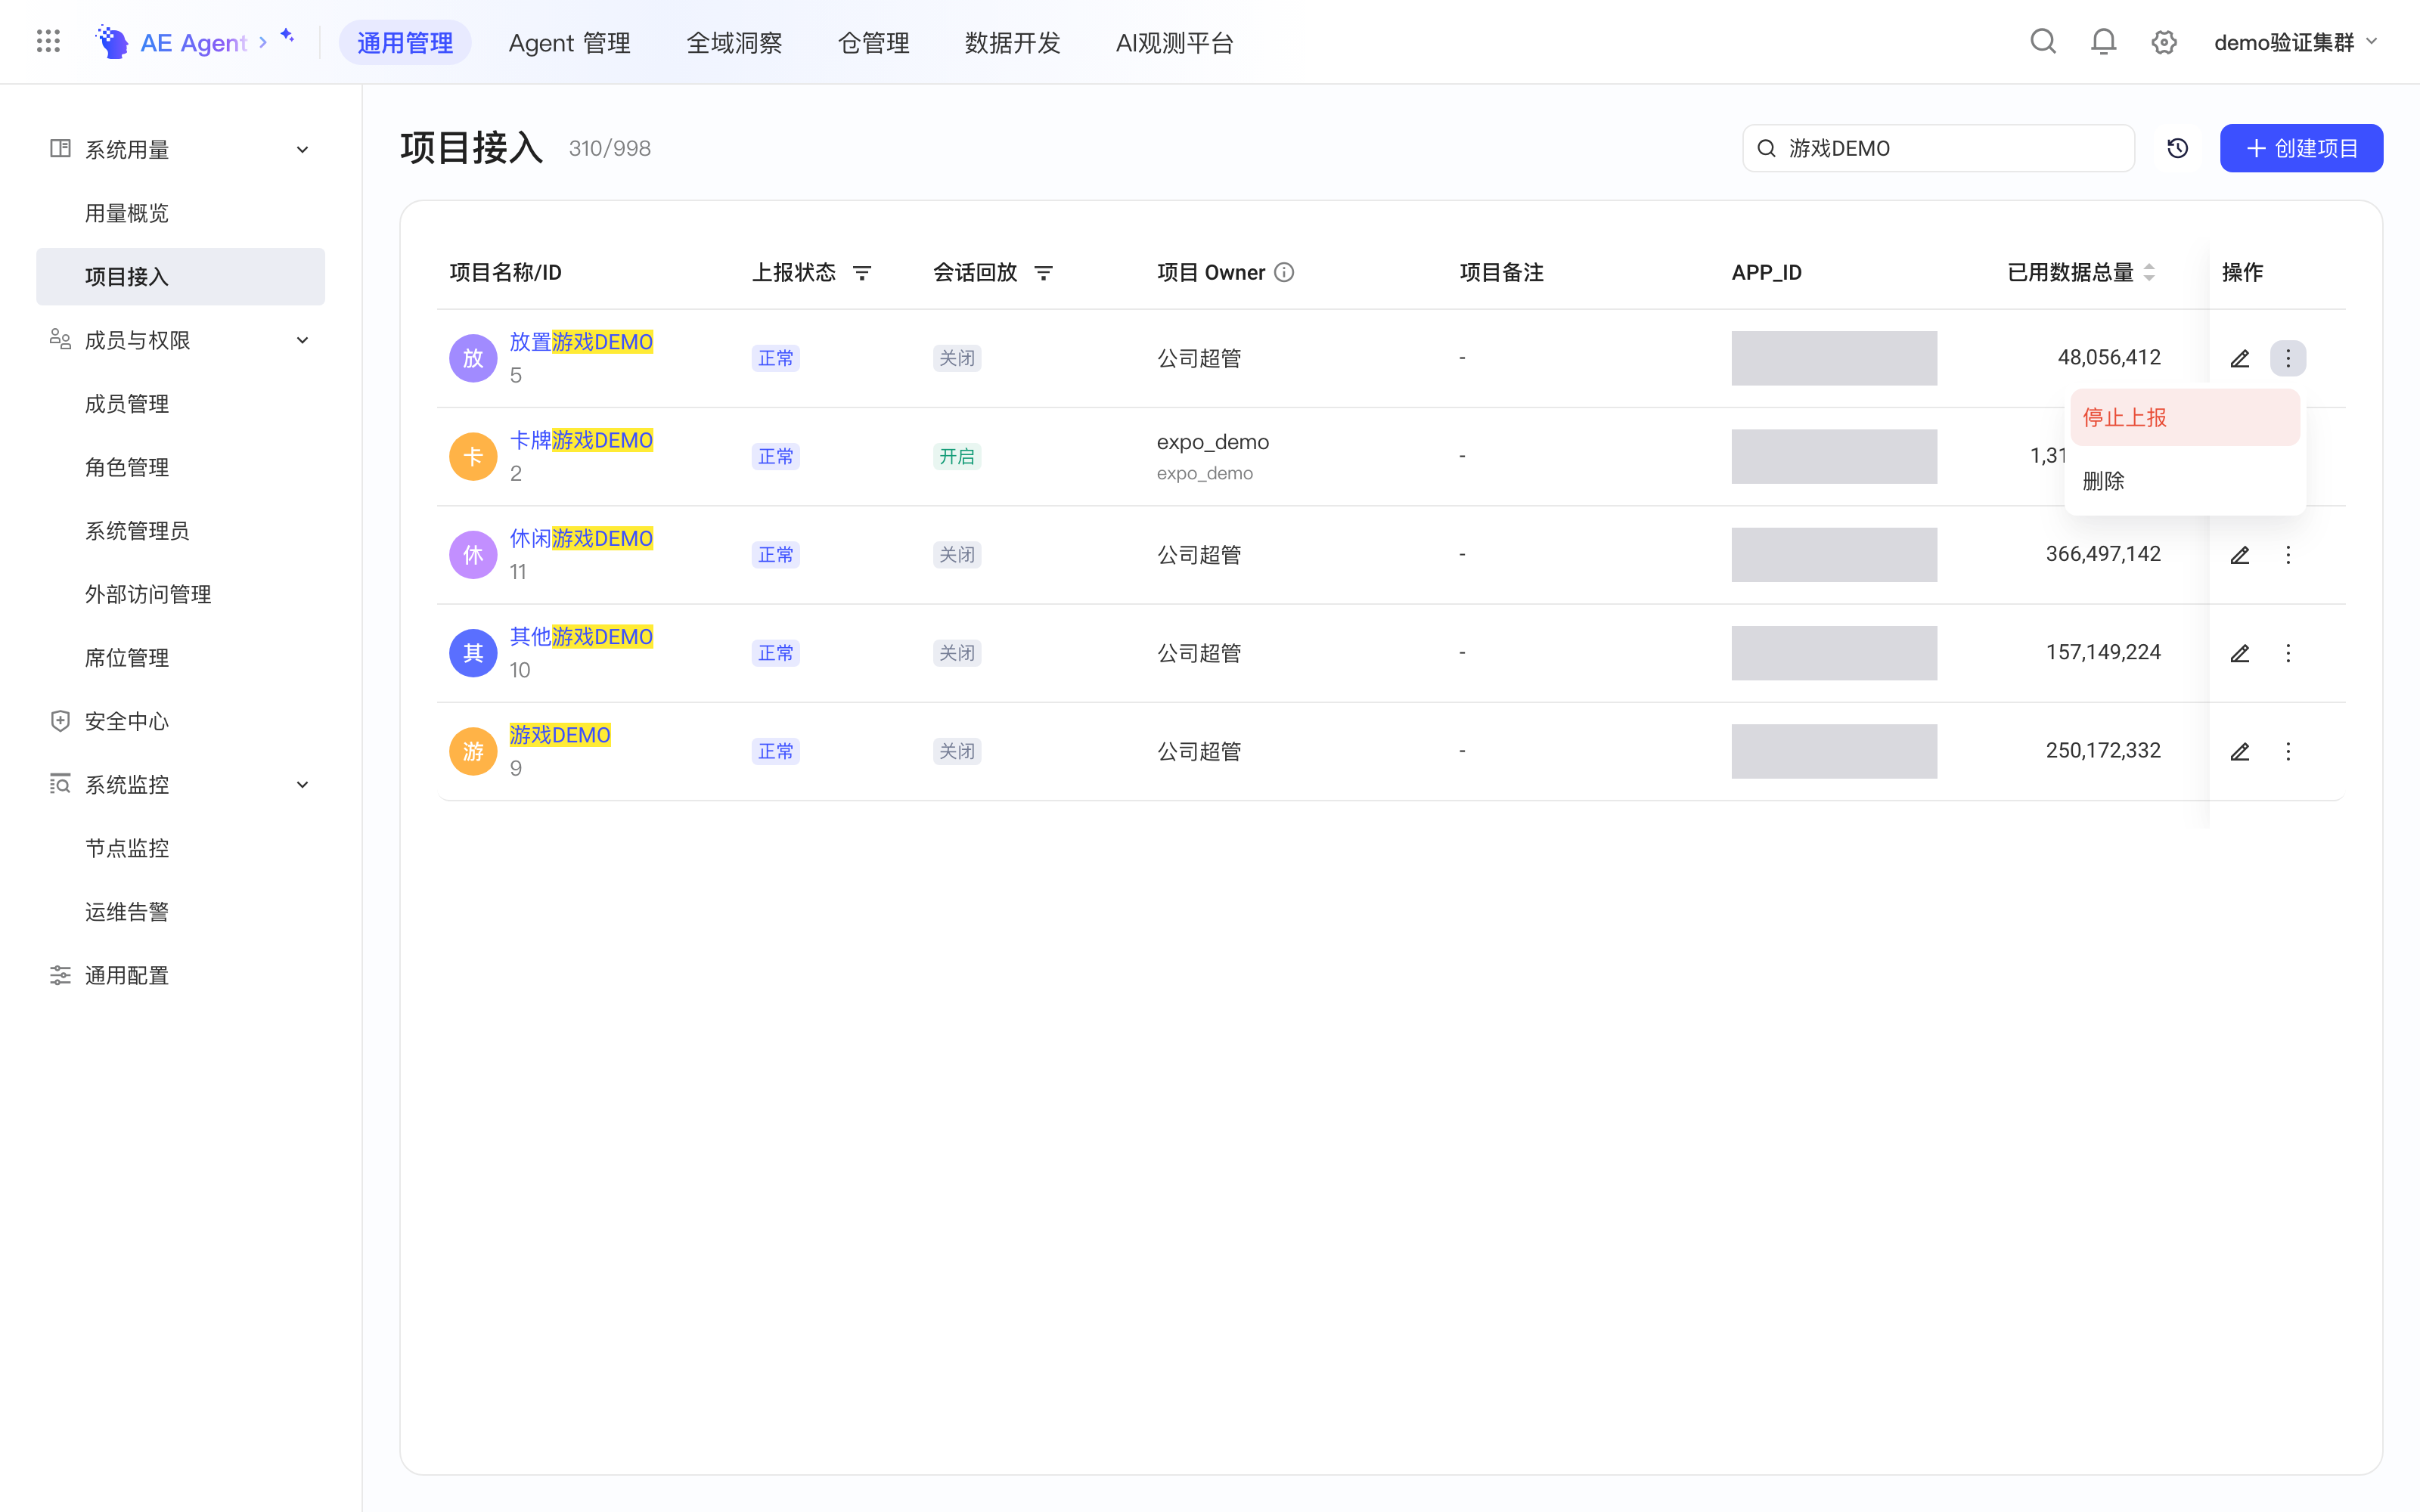Filter by 会话回放 column filter icon
The image size is (2420, 1512).
[1043, 273]
